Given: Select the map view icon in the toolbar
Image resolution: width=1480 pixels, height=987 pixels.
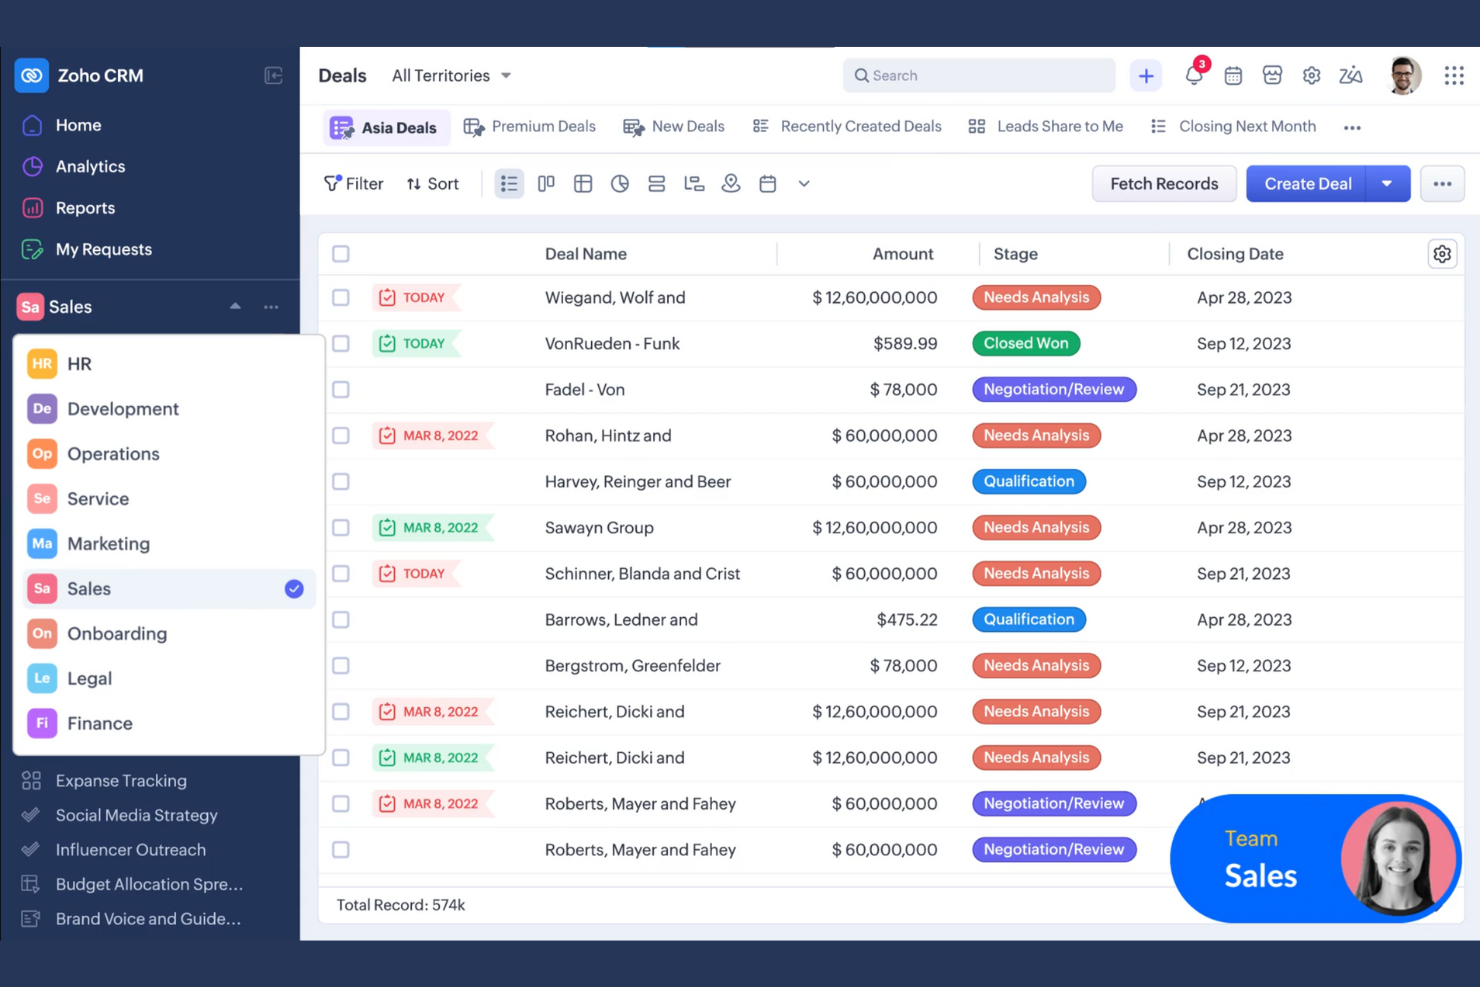Looking at the screenshot, I should click(731, 183).
